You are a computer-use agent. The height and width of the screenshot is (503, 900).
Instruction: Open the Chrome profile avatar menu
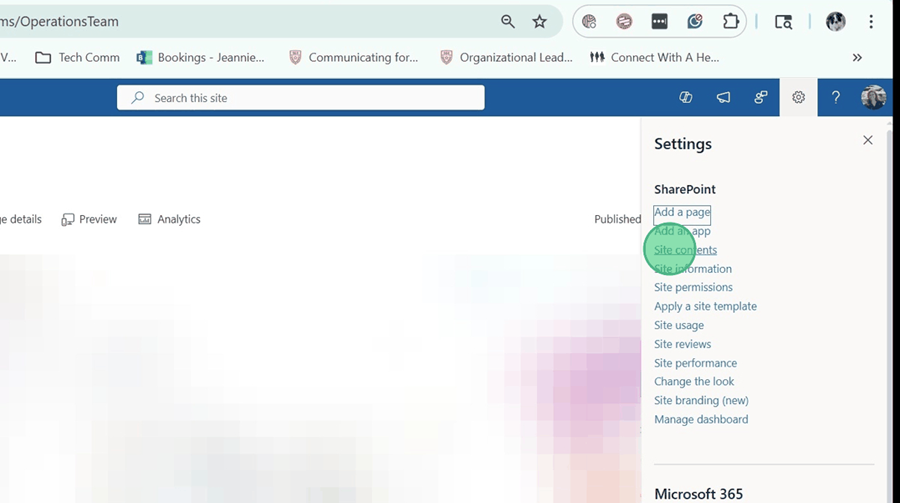[835, 21]
